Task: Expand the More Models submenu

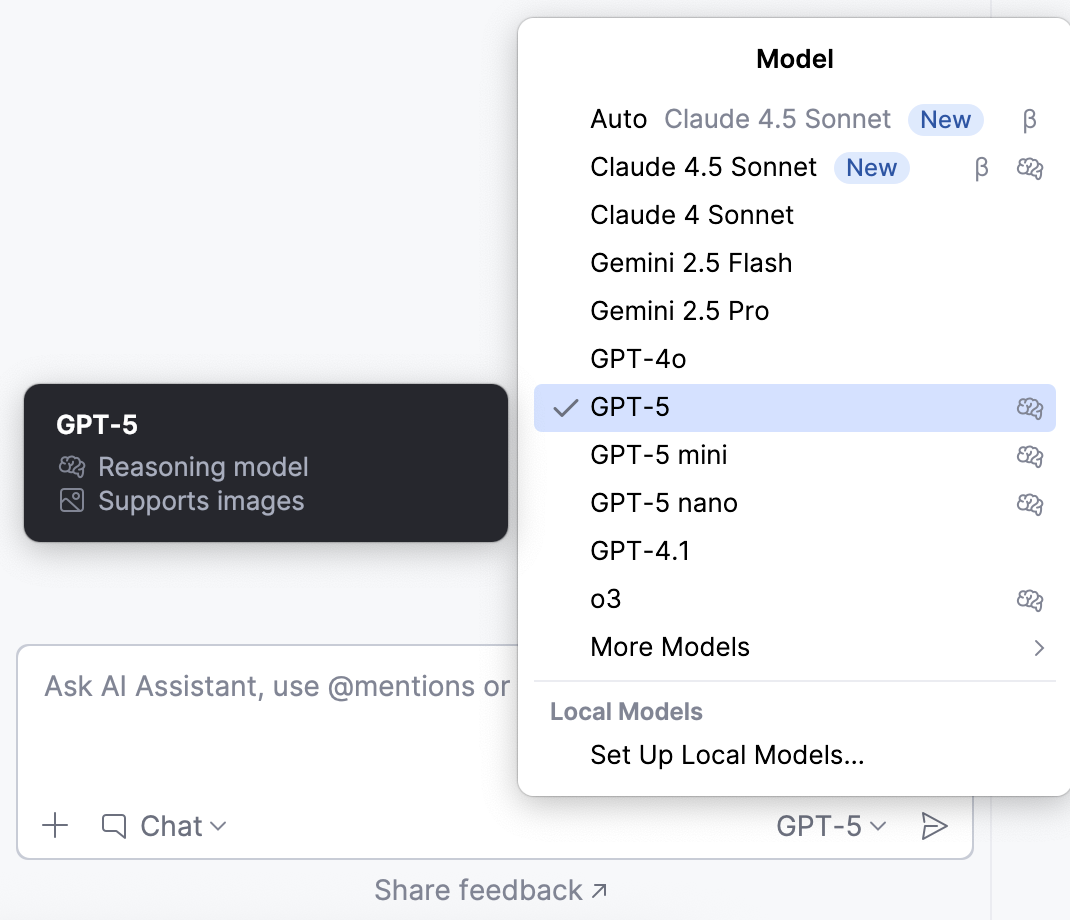Action: (x=670, y=647)
